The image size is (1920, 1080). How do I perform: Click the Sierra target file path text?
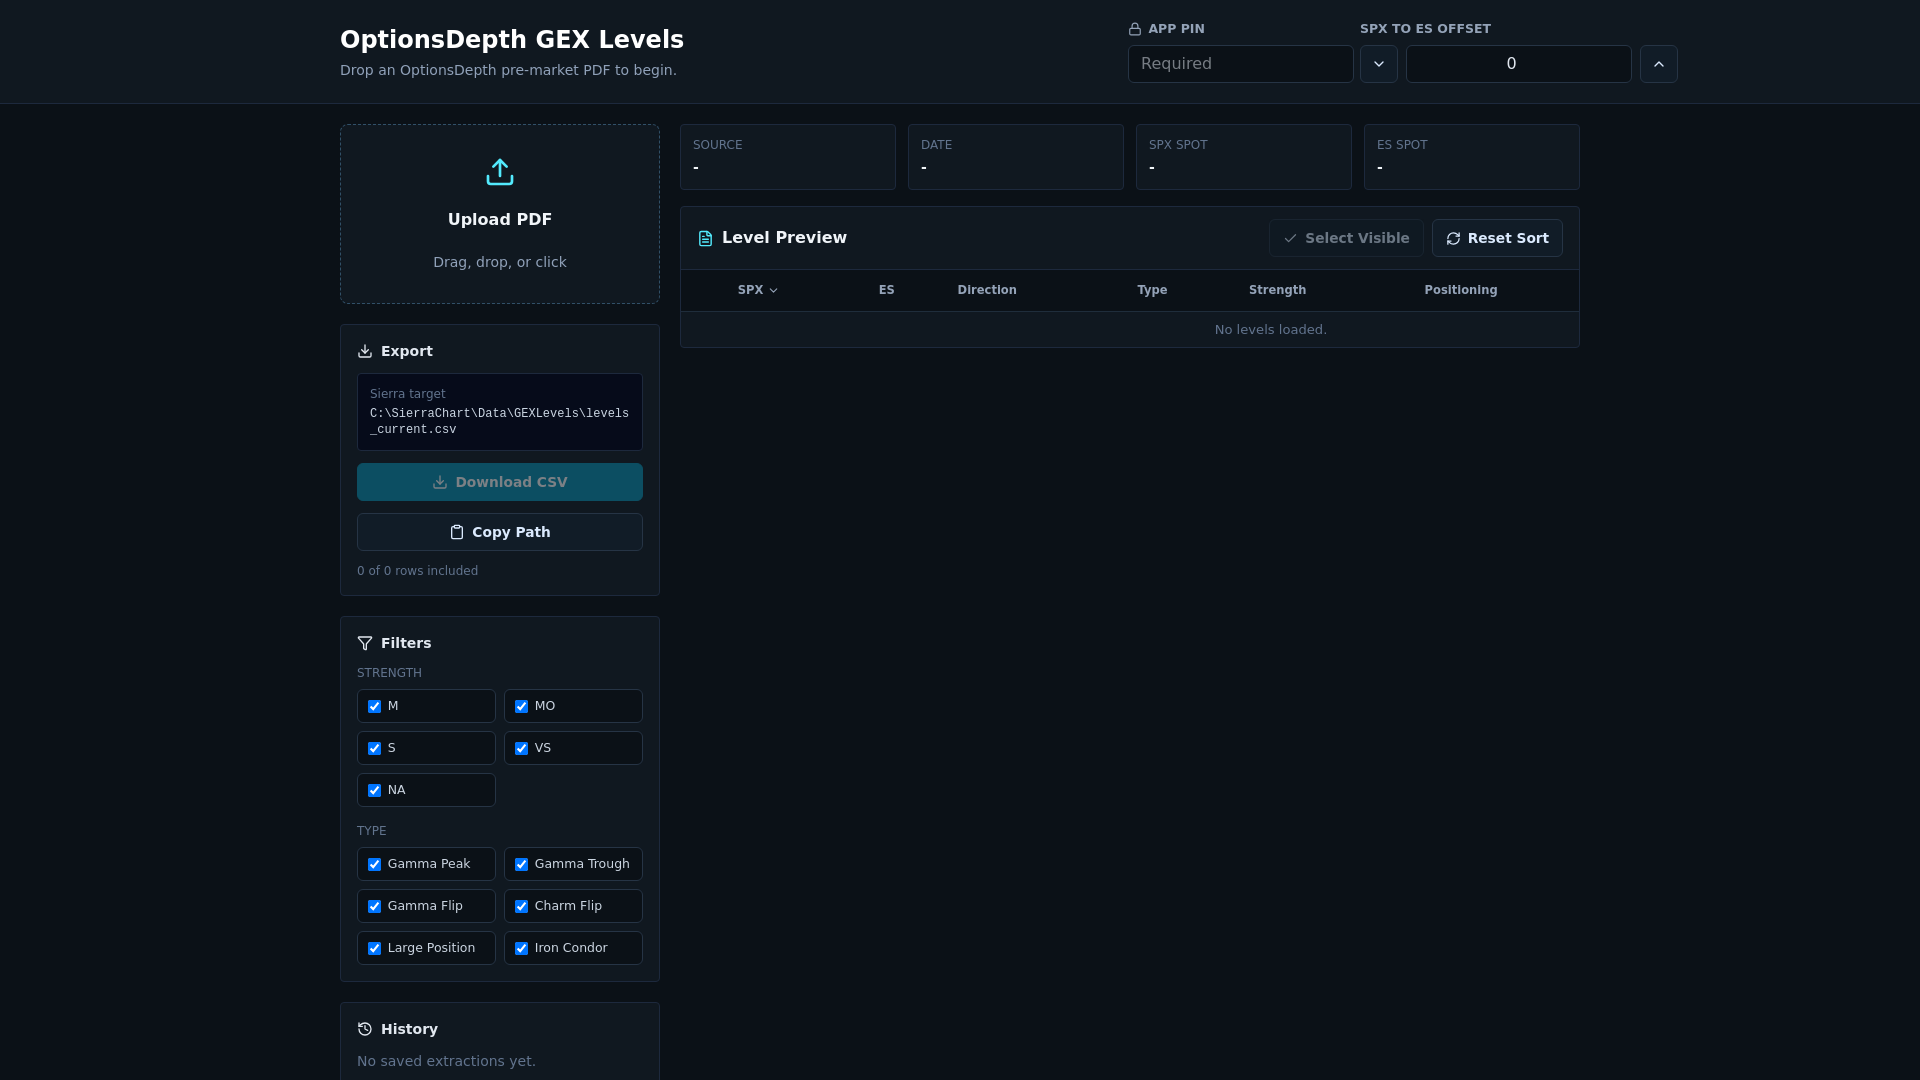pos(499,421)
